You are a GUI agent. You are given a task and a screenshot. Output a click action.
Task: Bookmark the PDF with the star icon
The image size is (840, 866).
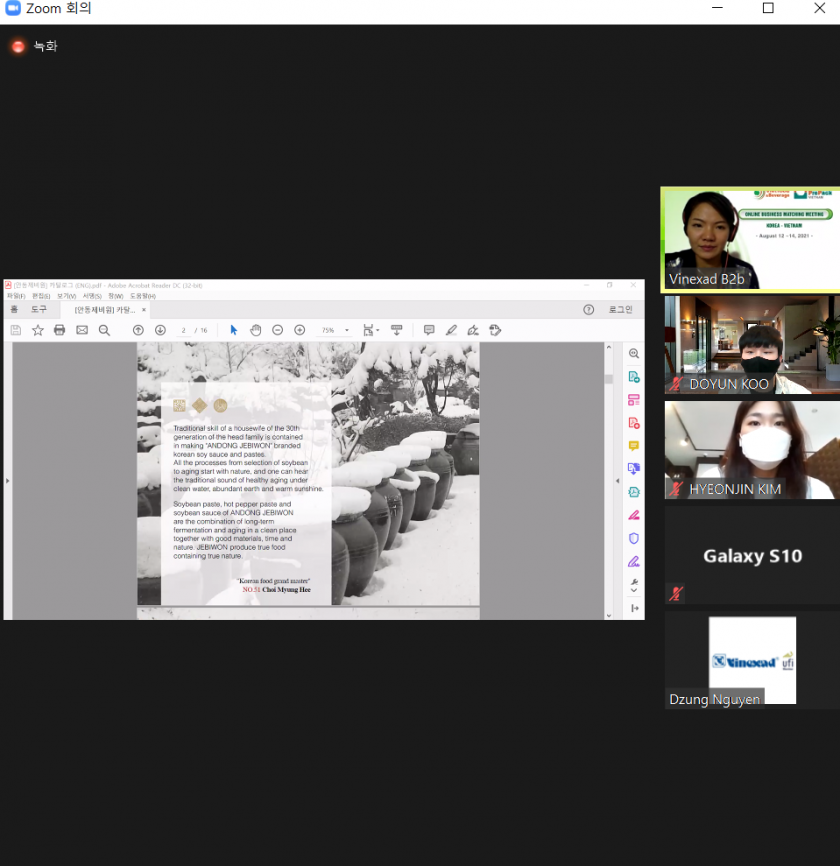pyautogui.click(x=38, y=330)
